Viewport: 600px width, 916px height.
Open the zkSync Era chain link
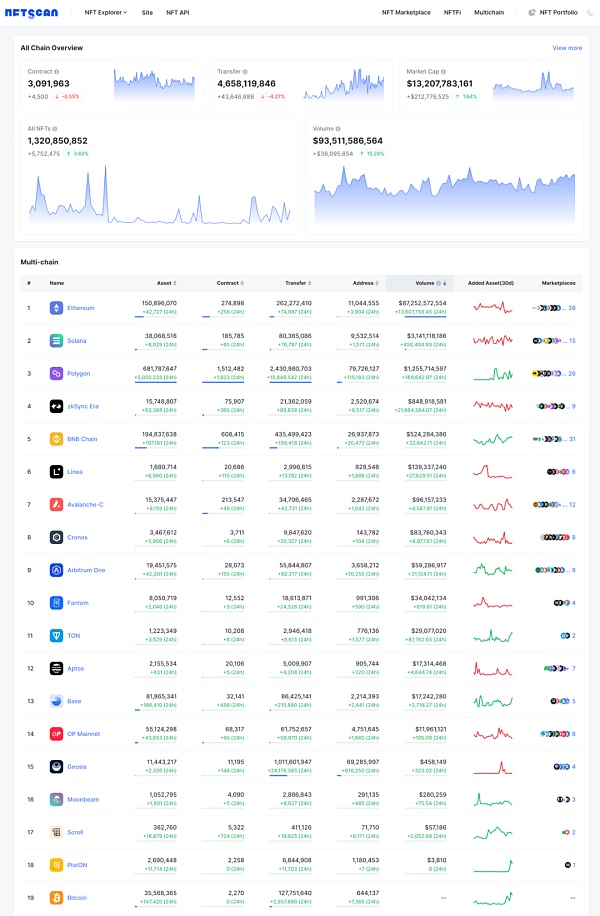[x=83, y=406]
